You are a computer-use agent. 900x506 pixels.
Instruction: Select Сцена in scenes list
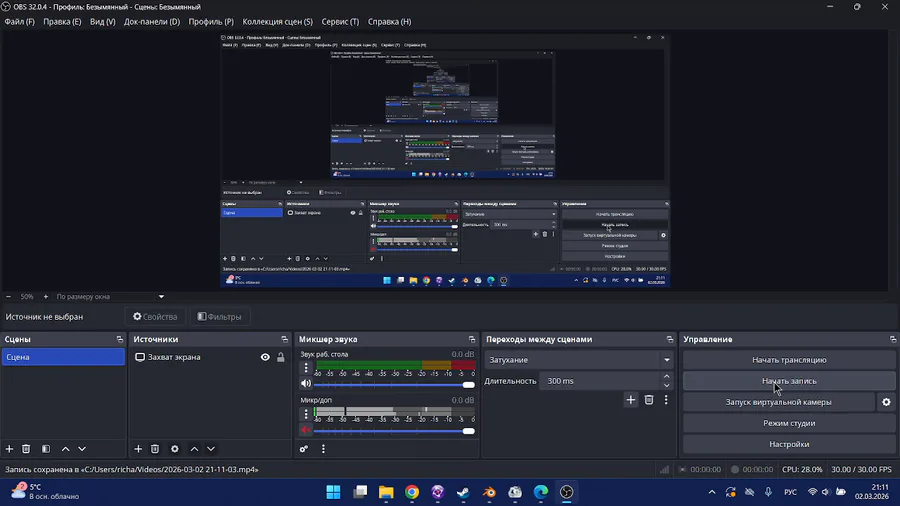click(63, 357)
